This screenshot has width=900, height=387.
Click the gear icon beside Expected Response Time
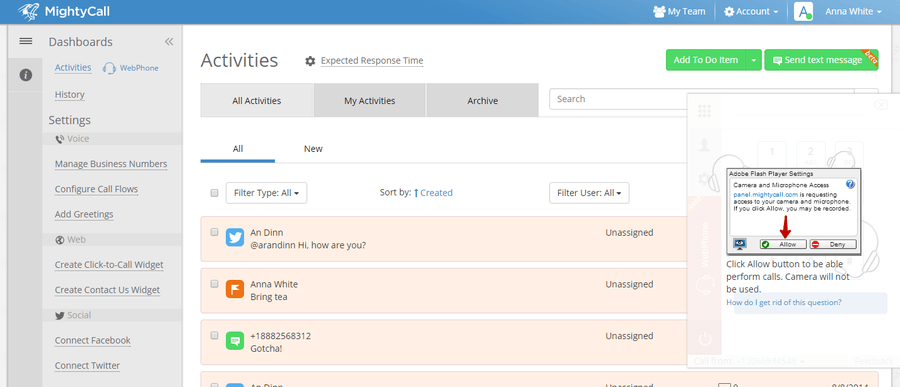(311, 61)
